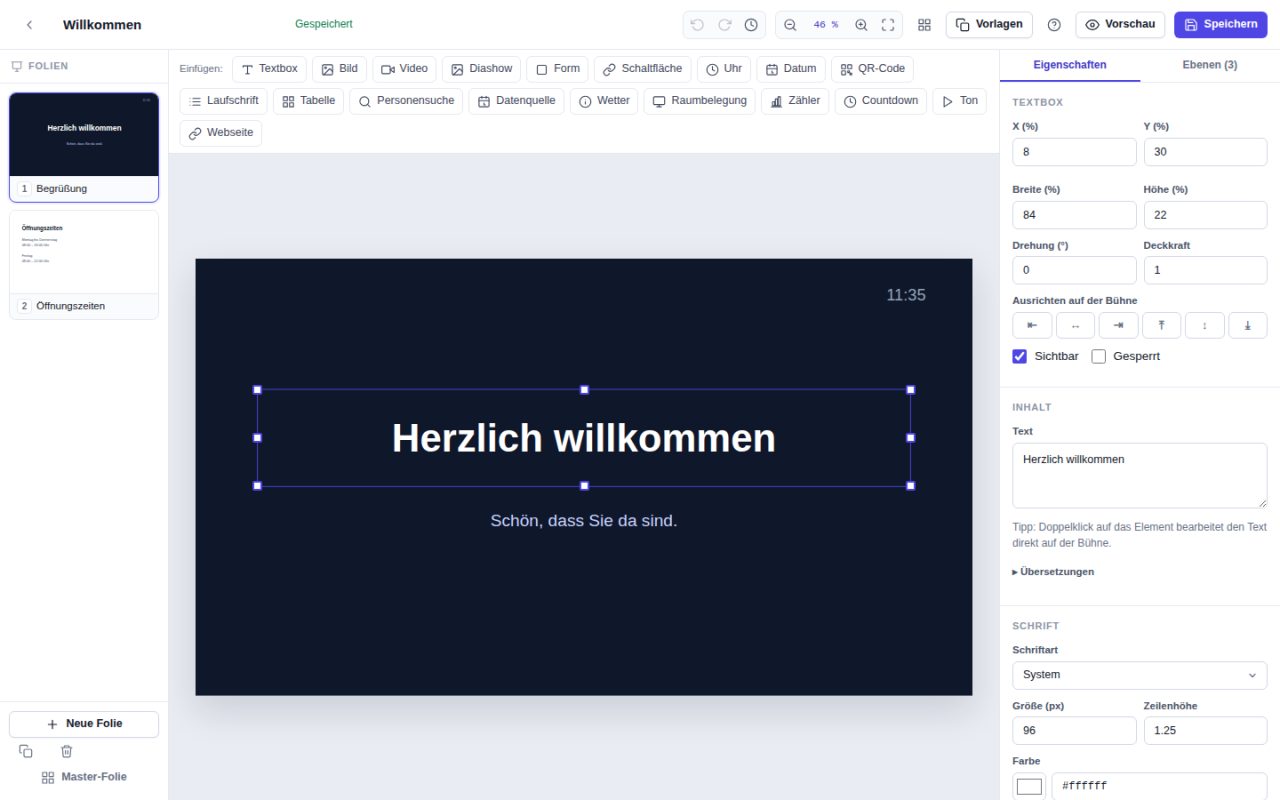Undo the last change
Screen dimensions: 1280x800
697,25
